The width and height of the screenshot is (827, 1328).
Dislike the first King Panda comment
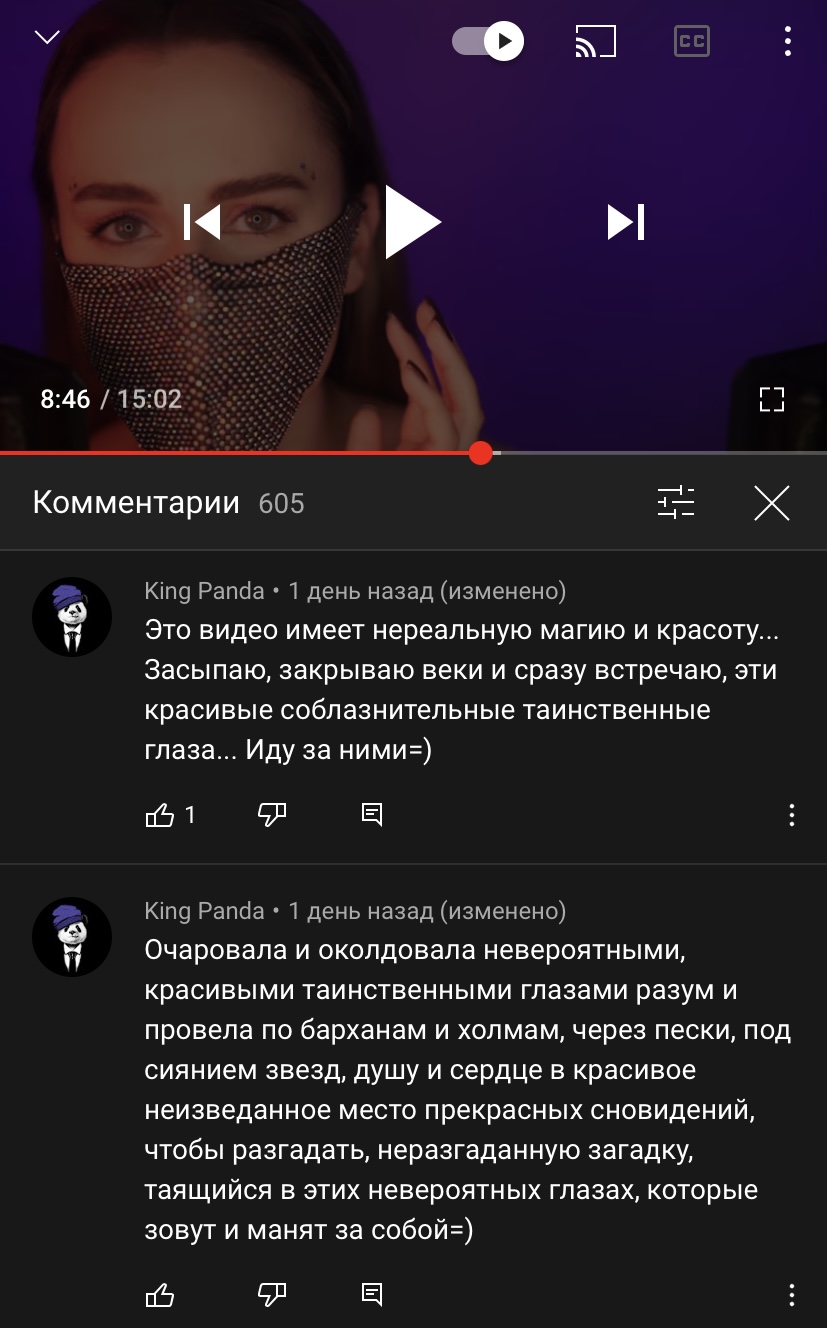[x=272, y=815]
